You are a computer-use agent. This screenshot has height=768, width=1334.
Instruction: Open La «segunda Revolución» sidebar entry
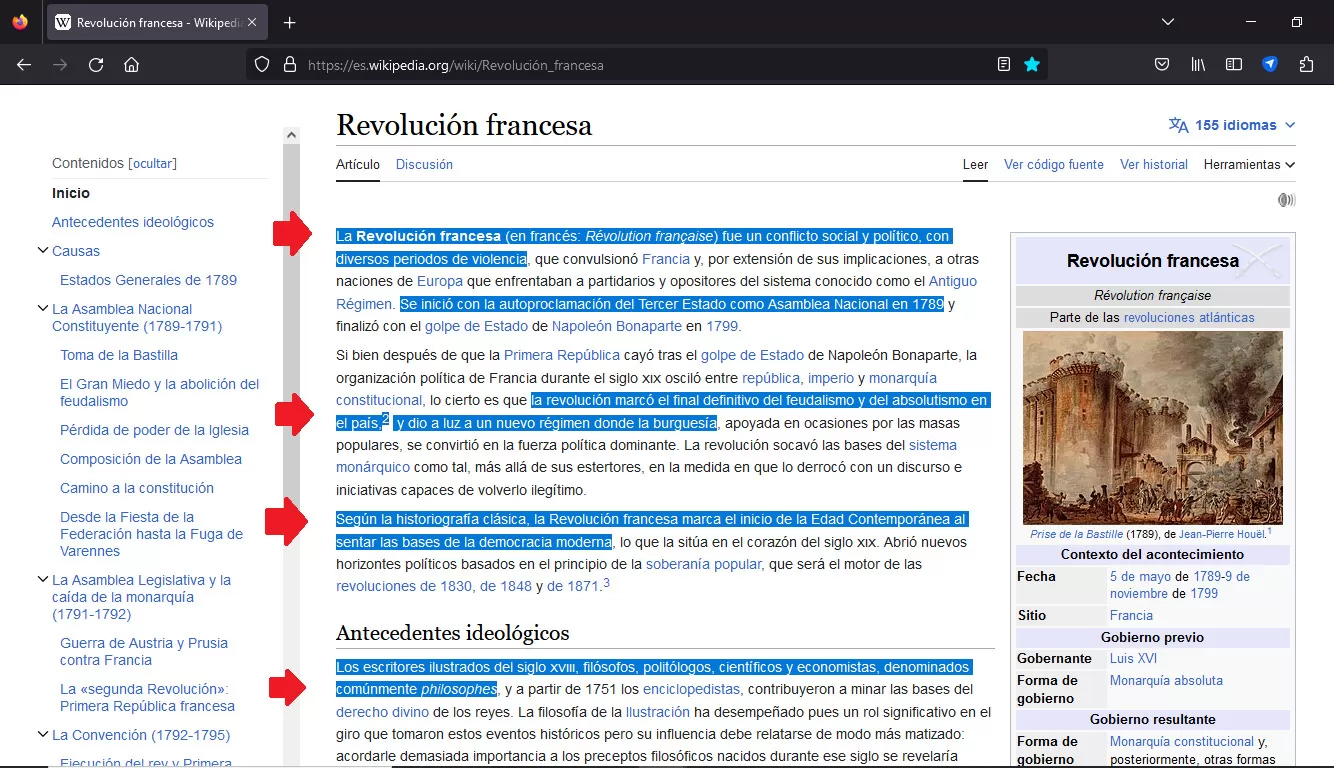click(147, 697)
